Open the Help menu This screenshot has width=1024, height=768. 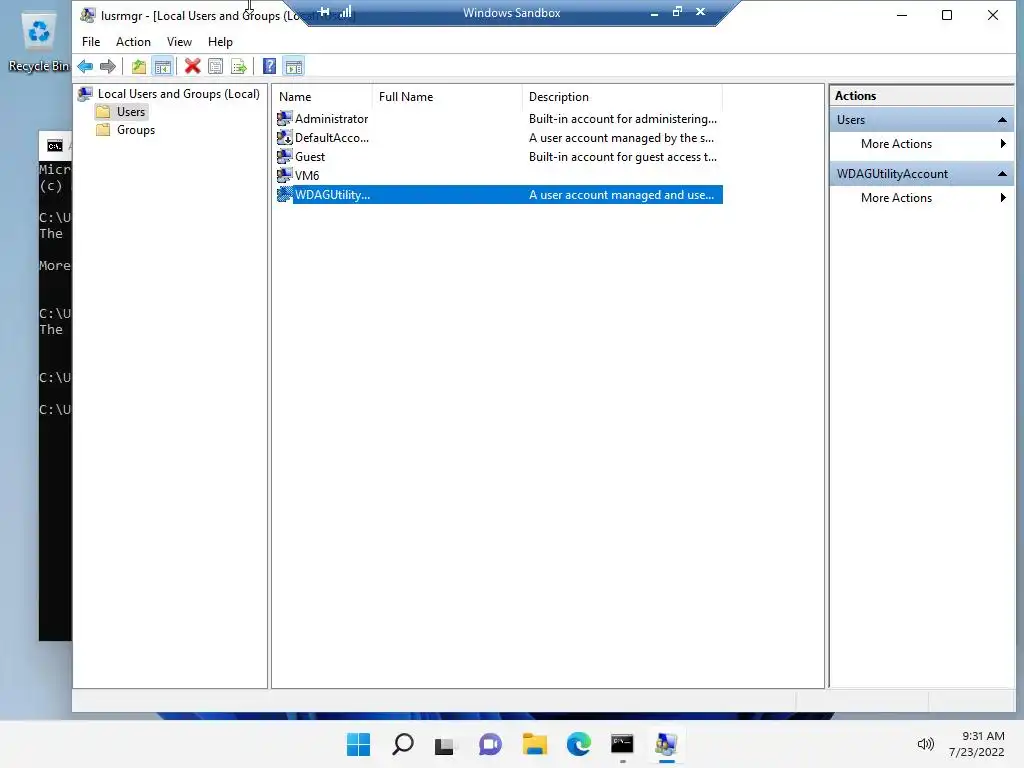[x=220, y=42]
